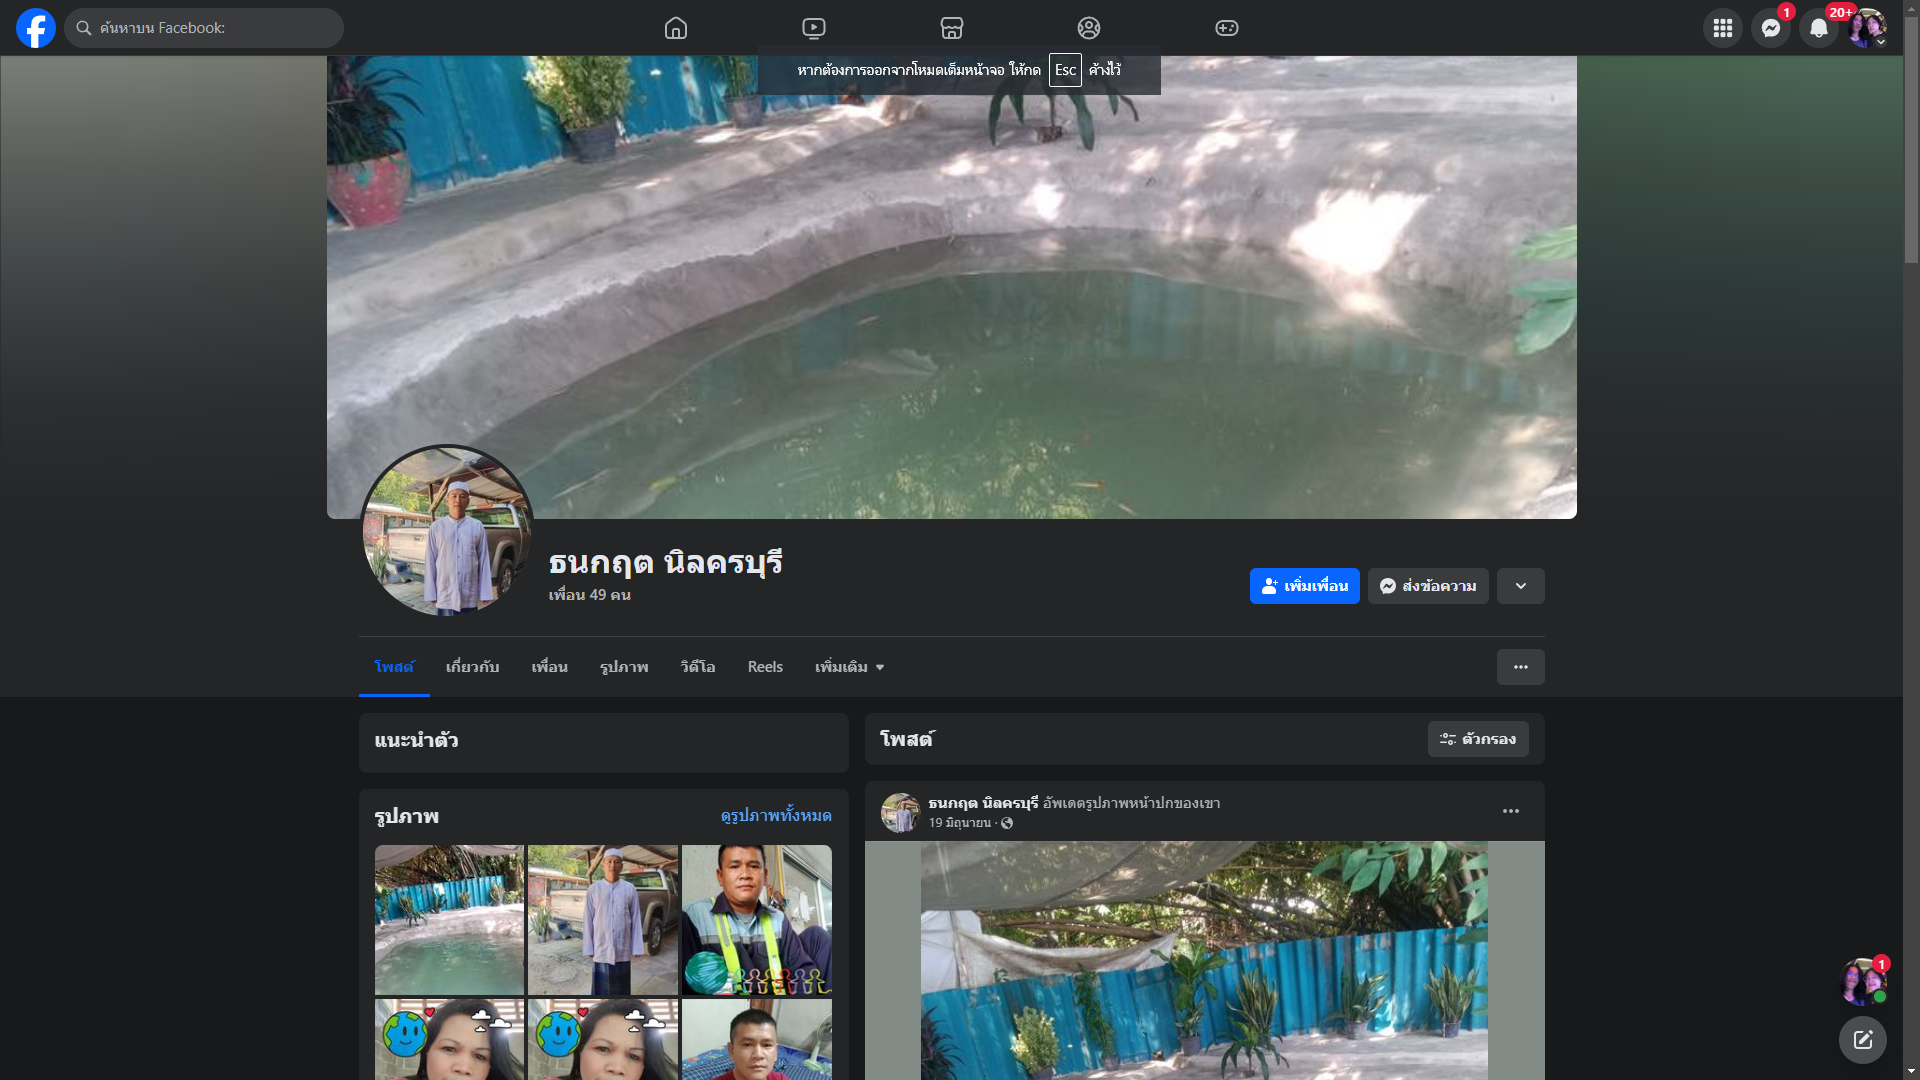
Task: Open ดูรูปภาพทั้งหมด link
Action: point(776,816)
